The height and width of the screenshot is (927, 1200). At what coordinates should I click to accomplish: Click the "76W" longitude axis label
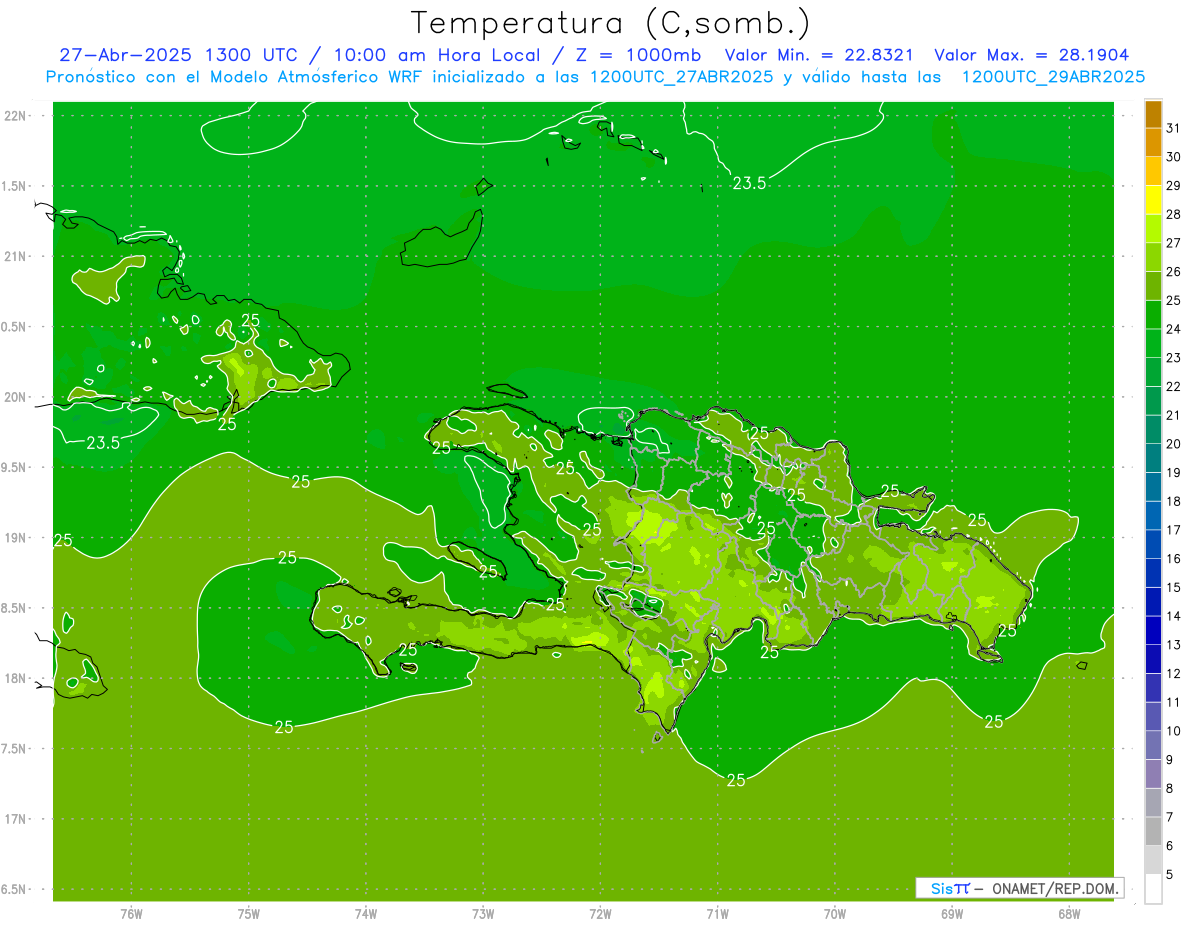coord(131,914)
